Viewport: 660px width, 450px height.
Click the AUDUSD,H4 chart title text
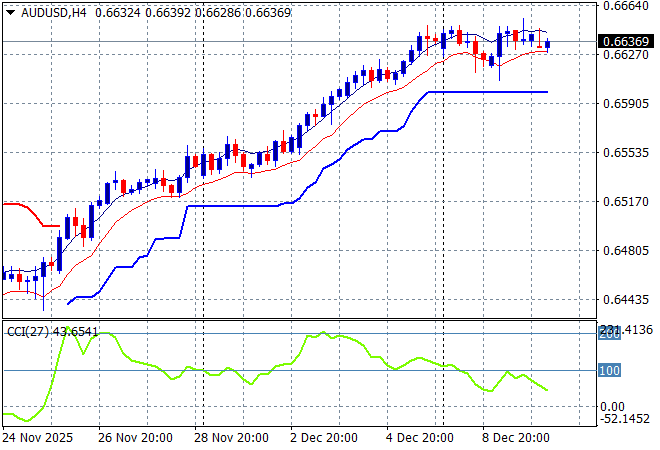click(x=52, y=12)
